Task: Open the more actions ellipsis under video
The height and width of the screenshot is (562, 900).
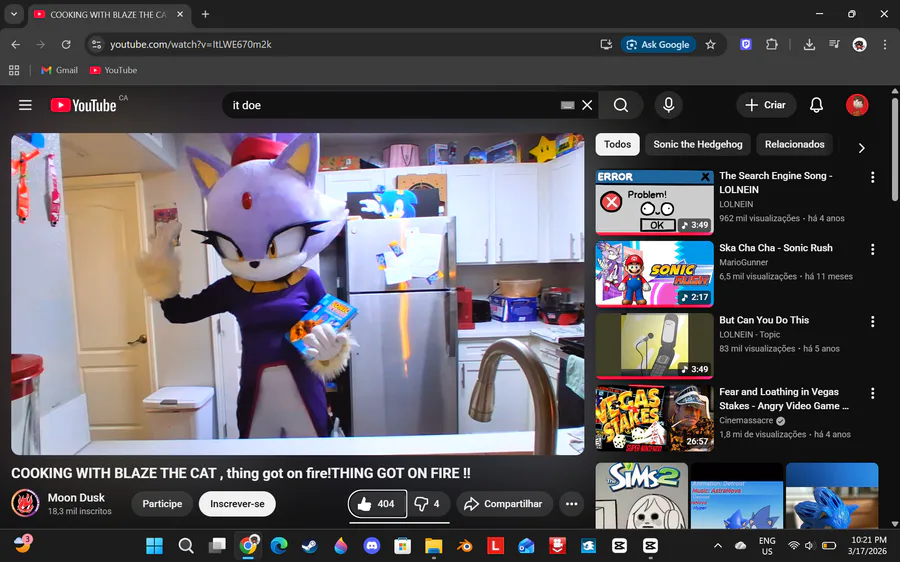Action: point(571,504)
